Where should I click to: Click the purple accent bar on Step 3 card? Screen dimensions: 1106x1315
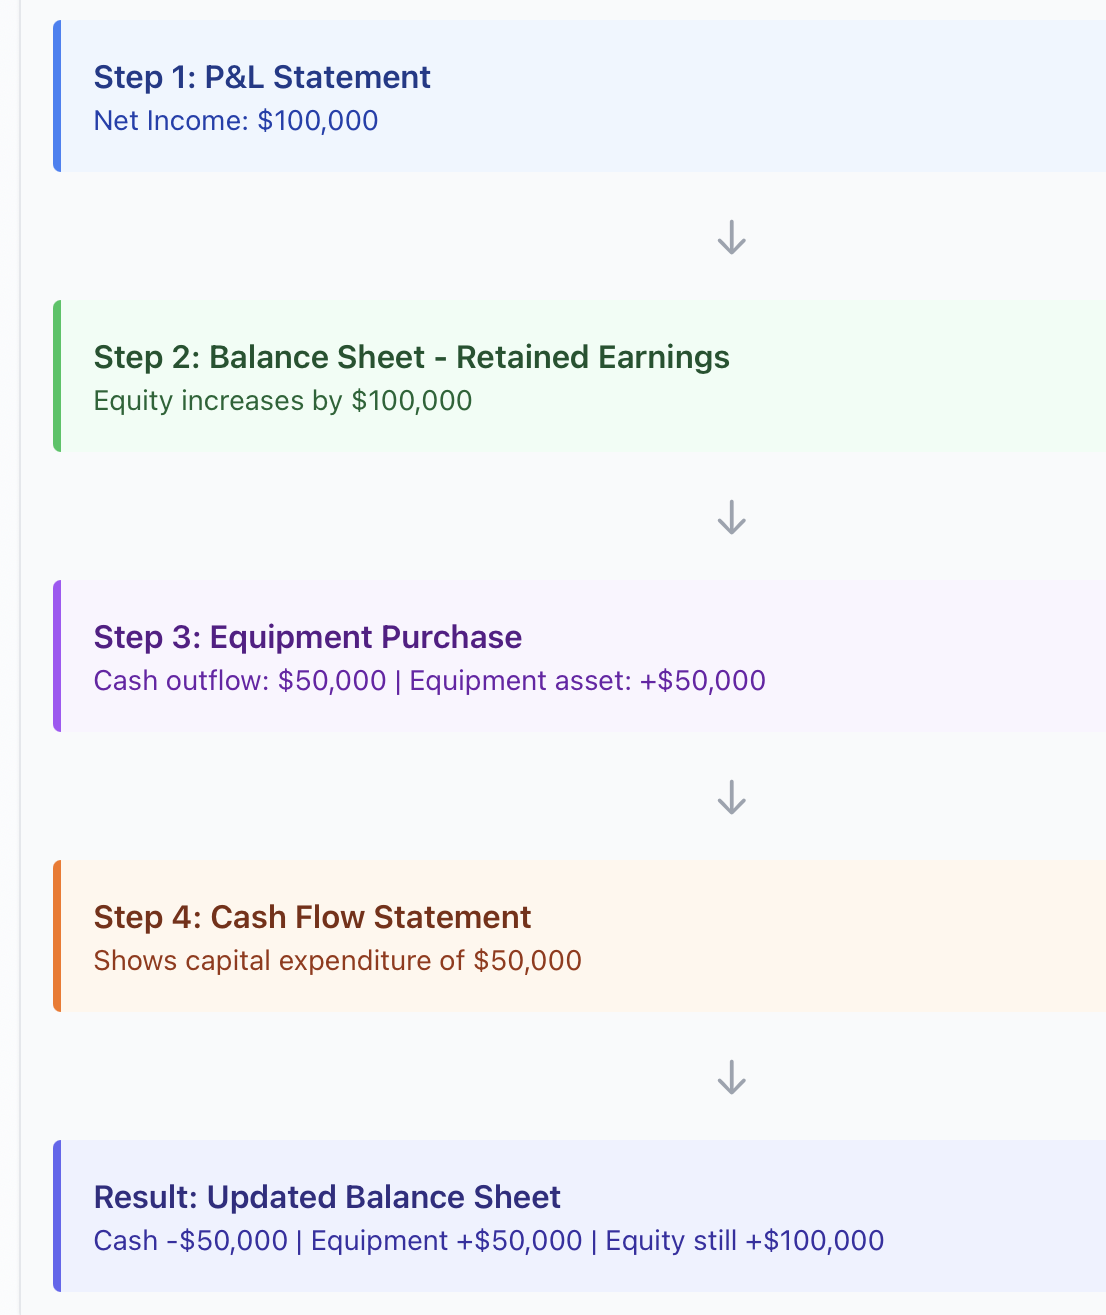click(x=57, y=656)
